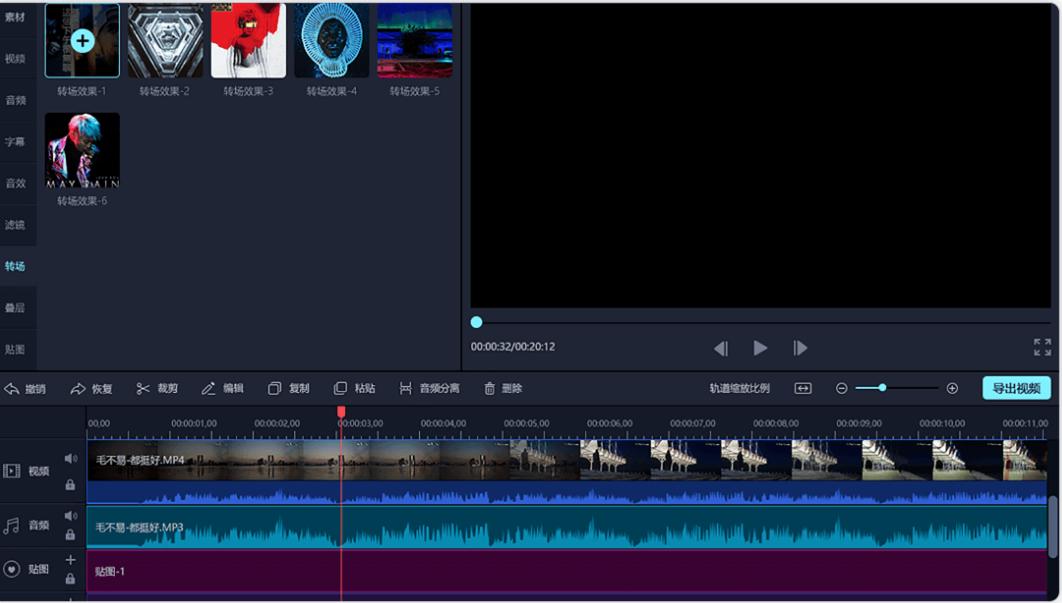
Task: Click the undo (撤销) arrow icon
Action: 12,388
